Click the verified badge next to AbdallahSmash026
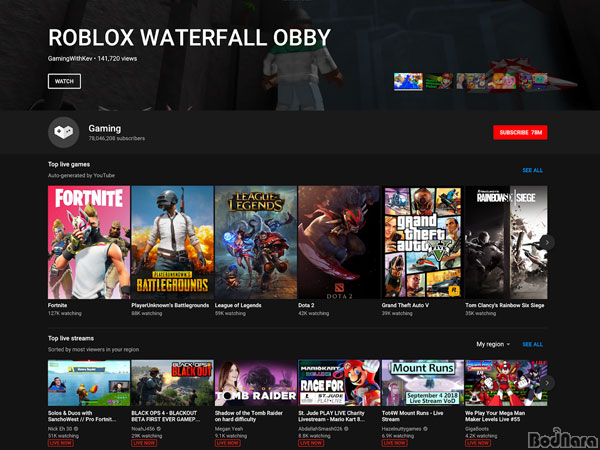Image resolution: width=600 pixels, height=450 pixels. [347, 429]
